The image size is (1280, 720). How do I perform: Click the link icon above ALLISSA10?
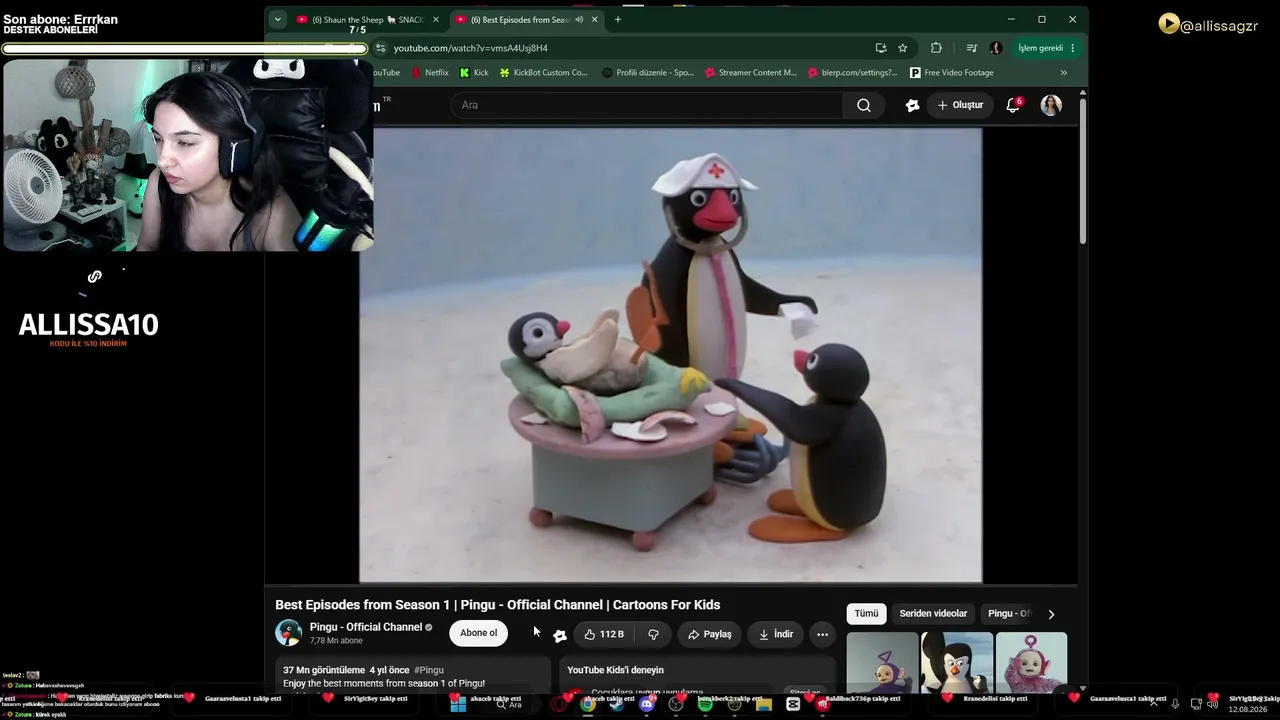point(94,277)
